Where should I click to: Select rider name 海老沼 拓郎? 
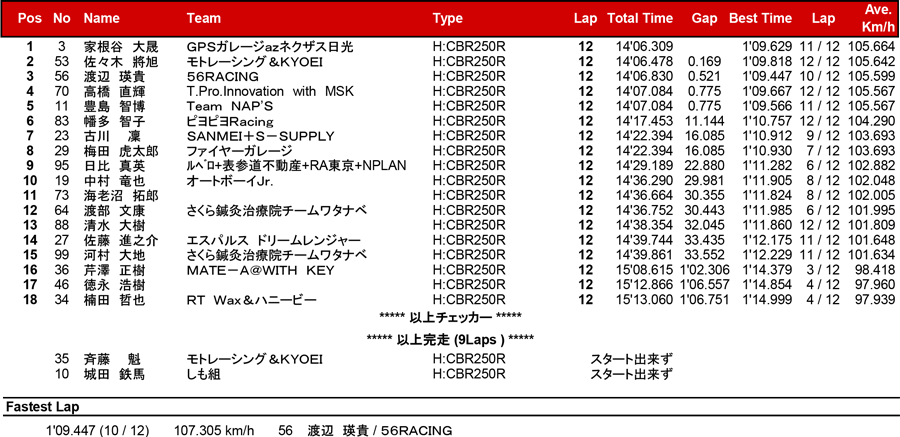pyautogui.click(x=121, y=196)
